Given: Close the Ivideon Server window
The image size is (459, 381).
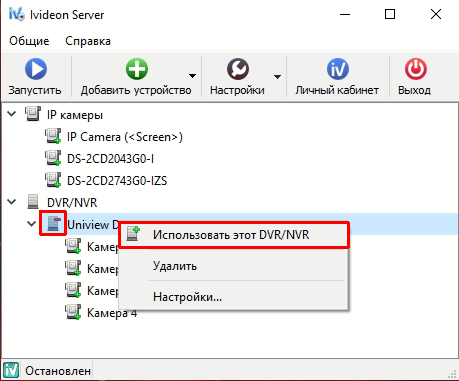Looking at the screenshot, I should pos(436,14).
